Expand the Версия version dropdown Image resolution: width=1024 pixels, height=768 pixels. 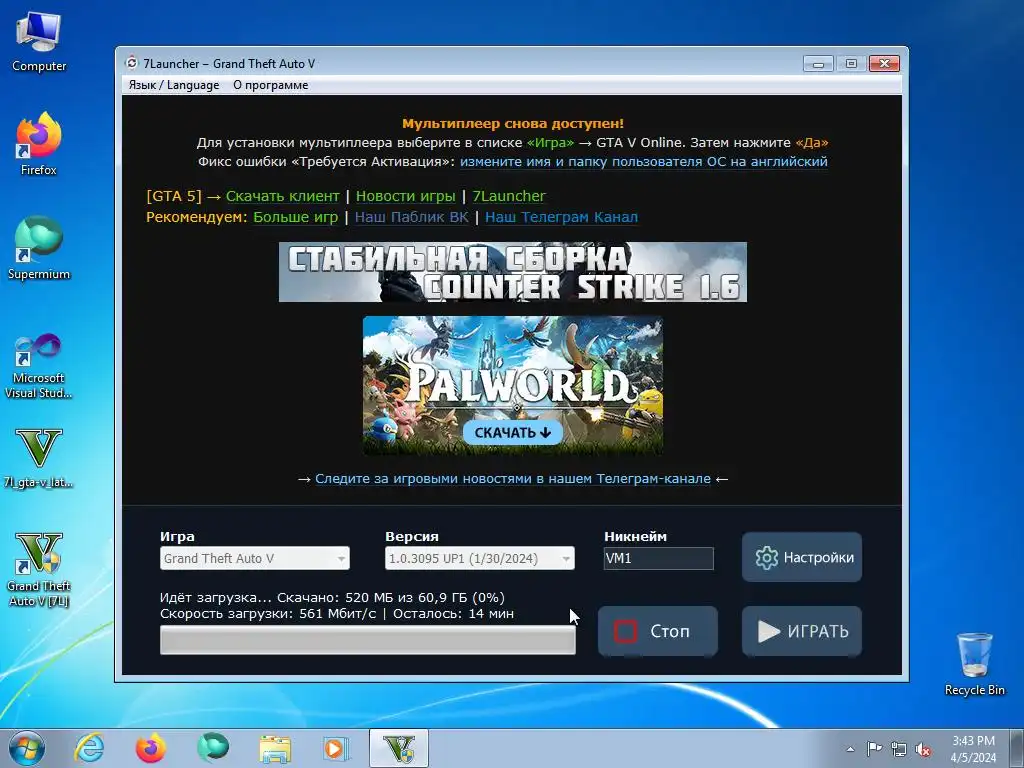(x=479, y=558)
